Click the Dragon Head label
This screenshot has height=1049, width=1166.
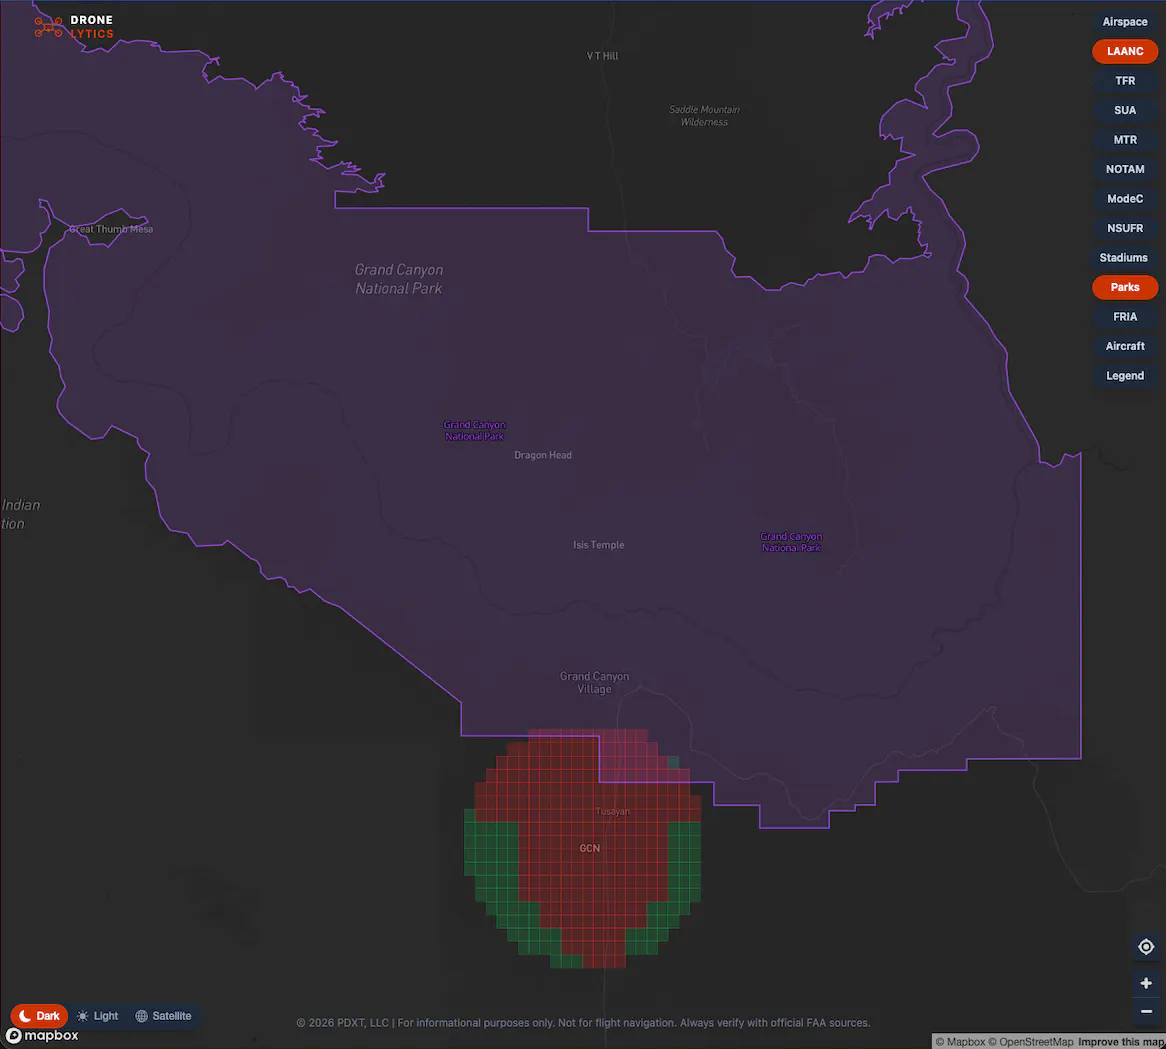(x=543, y=455)
